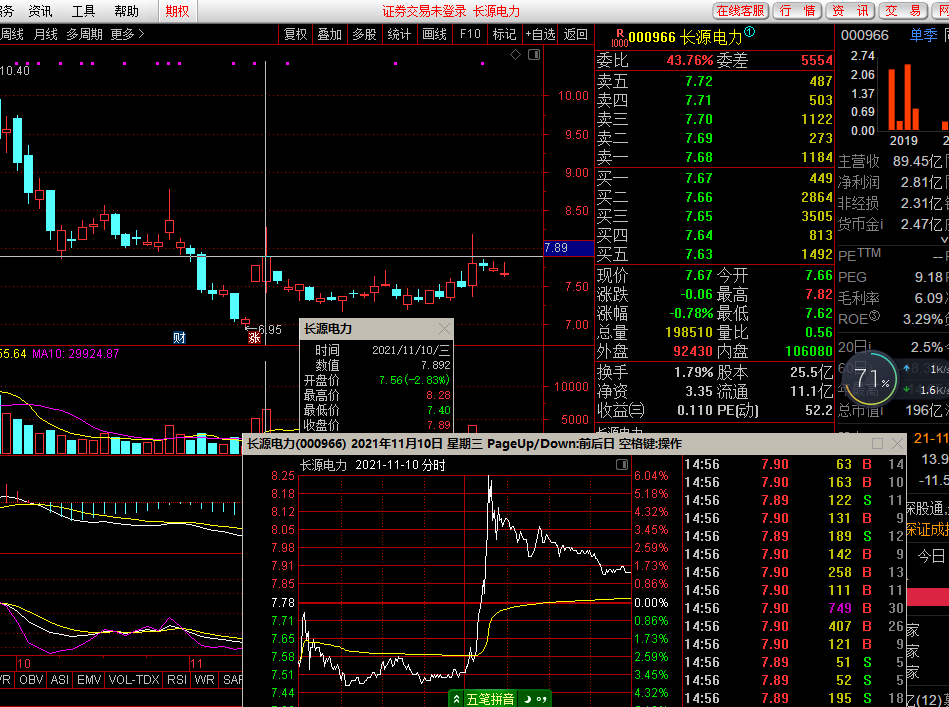Close the intraday 分时 popup window

898,444
